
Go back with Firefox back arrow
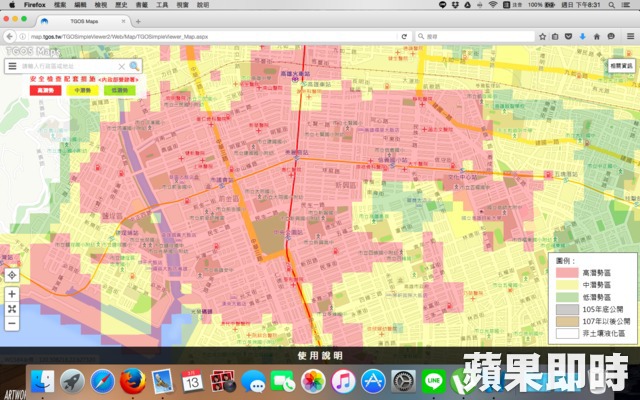(x=10, y=37)
